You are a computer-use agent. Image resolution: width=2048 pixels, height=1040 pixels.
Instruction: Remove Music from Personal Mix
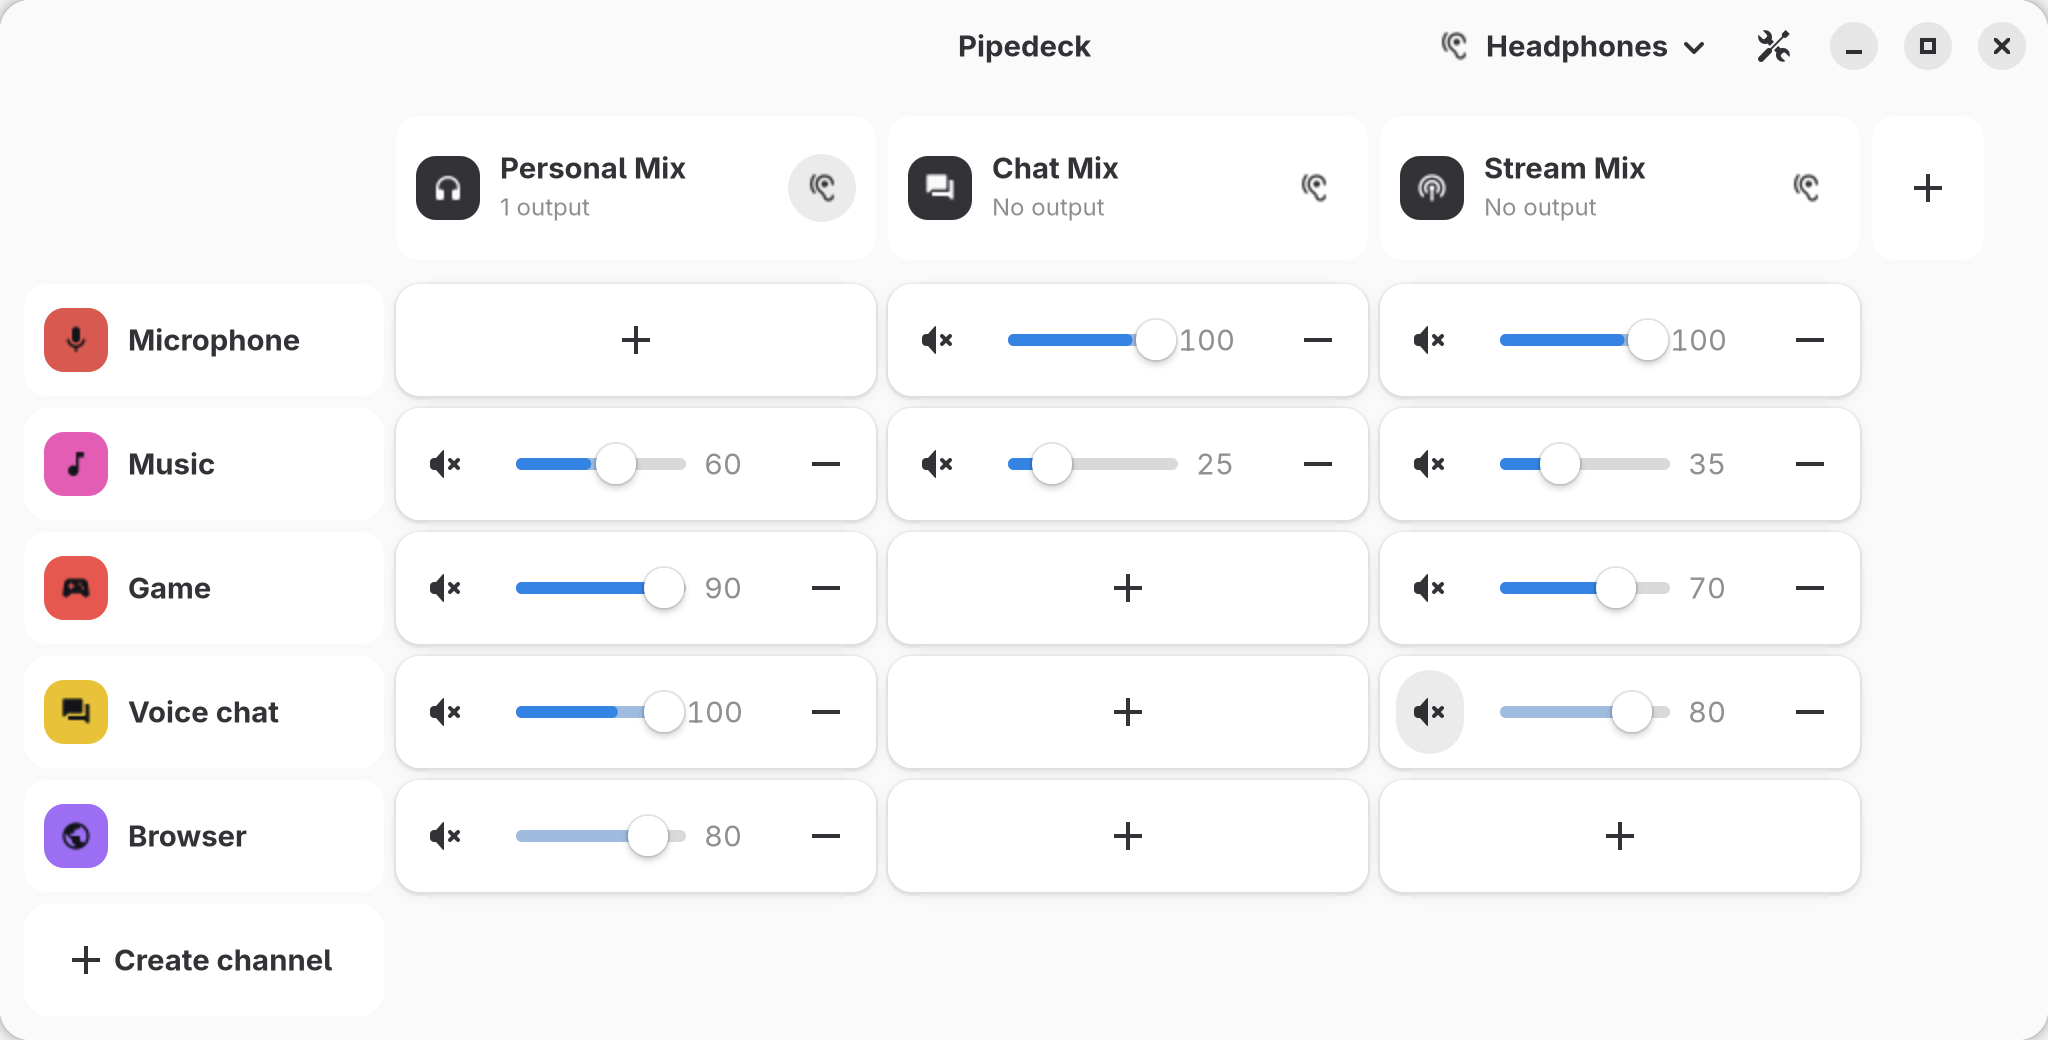coord(826,464)
